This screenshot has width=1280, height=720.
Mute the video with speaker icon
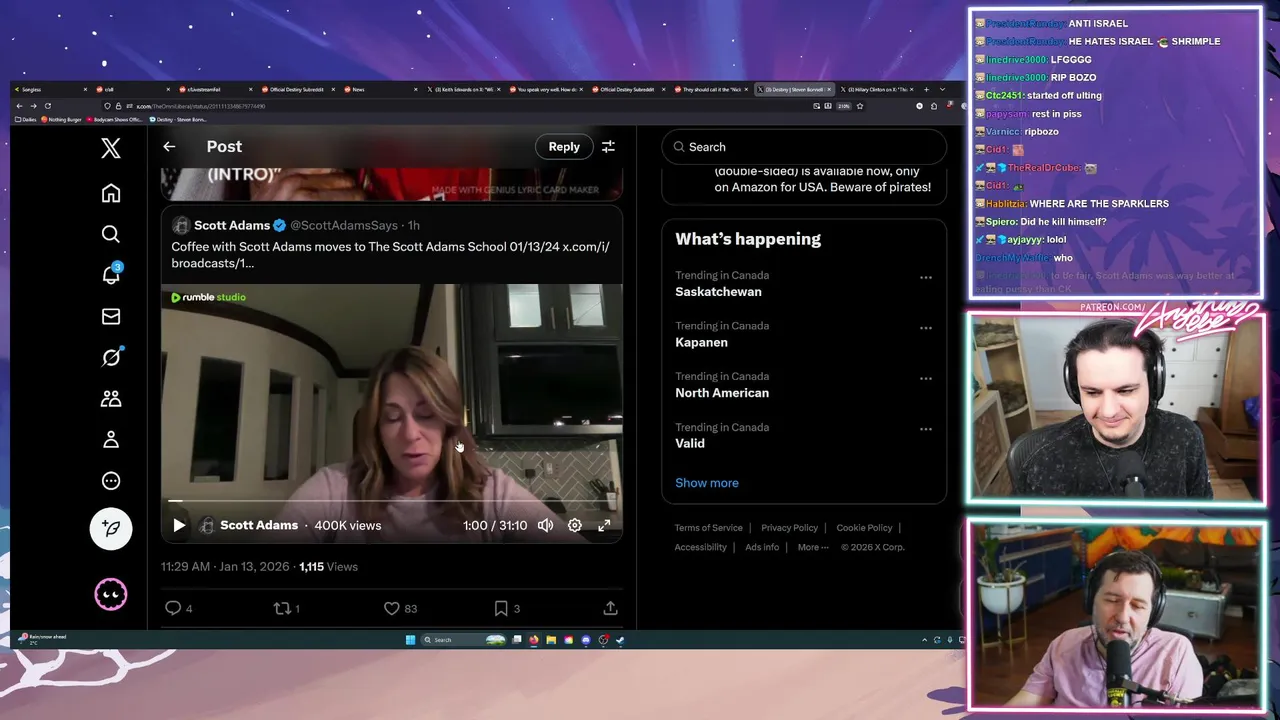point(545,525)
